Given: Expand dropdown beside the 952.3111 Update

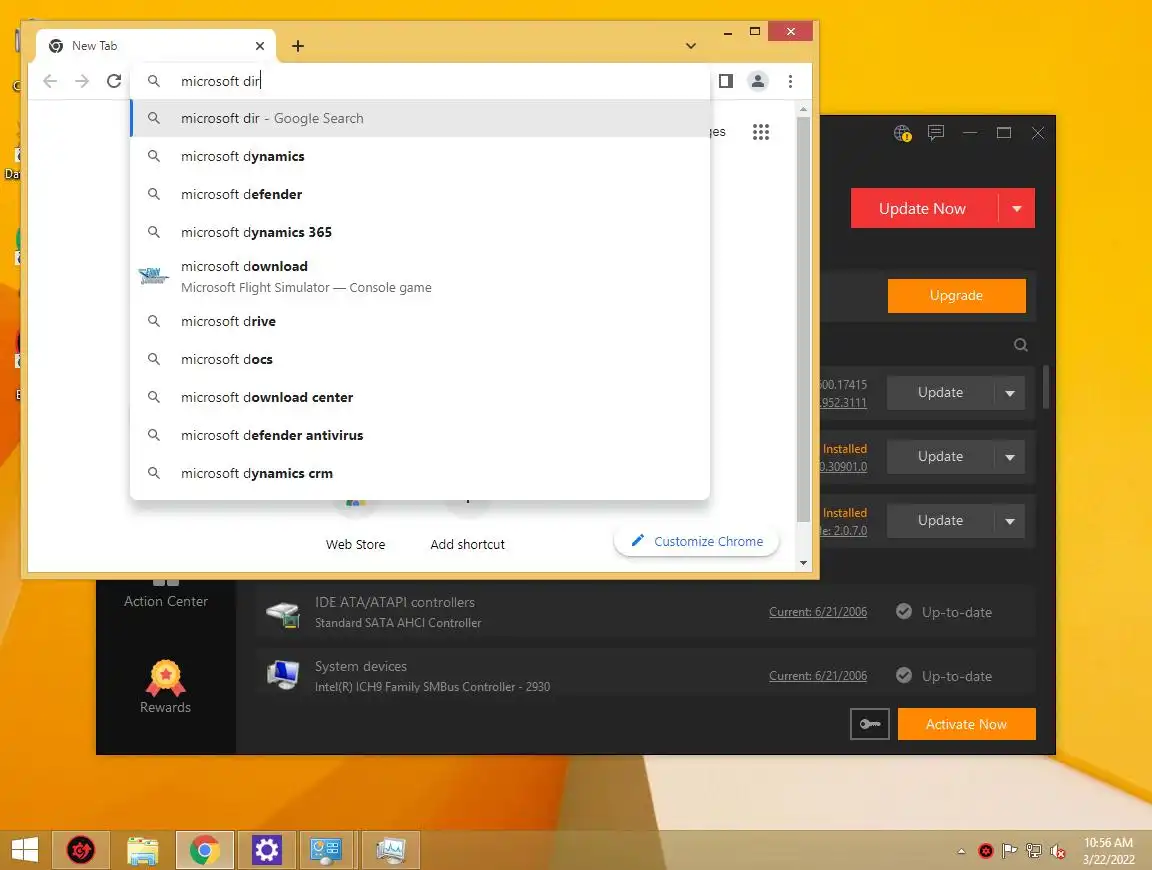Looking at the screenshot, I should coord(1010,393).
